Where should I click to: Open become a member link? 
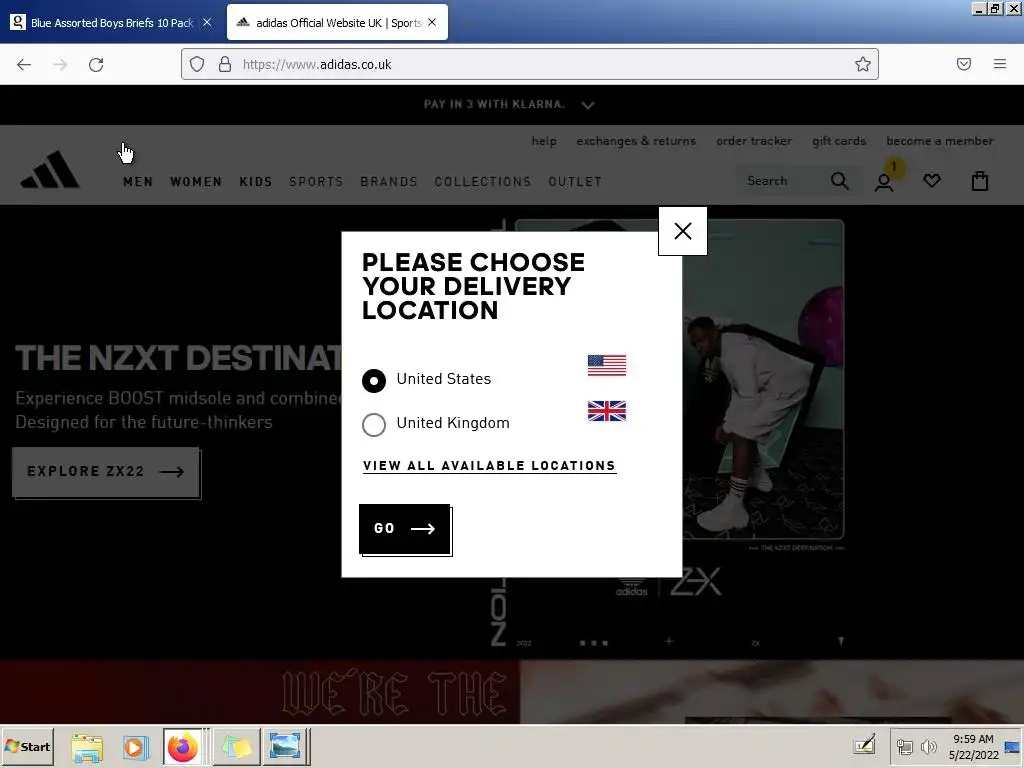(940, 141)
